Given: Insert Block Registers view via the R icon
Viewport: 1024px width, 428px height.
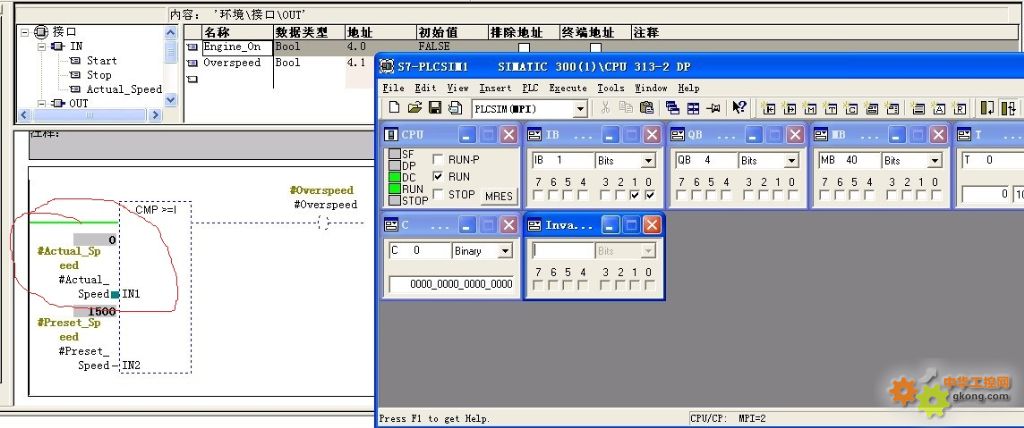Looking at the screenshot, I should (959, 108).
